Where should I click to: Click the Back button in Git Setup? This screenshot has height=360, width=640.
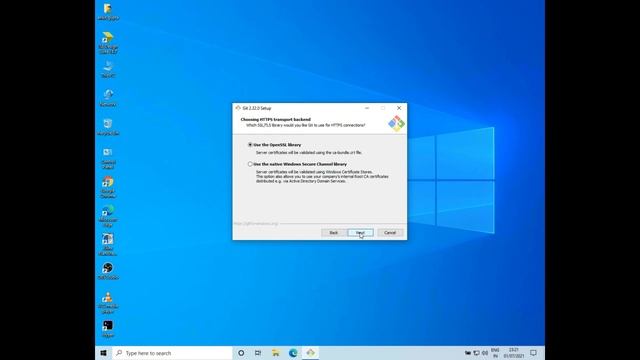click(333, 233)
